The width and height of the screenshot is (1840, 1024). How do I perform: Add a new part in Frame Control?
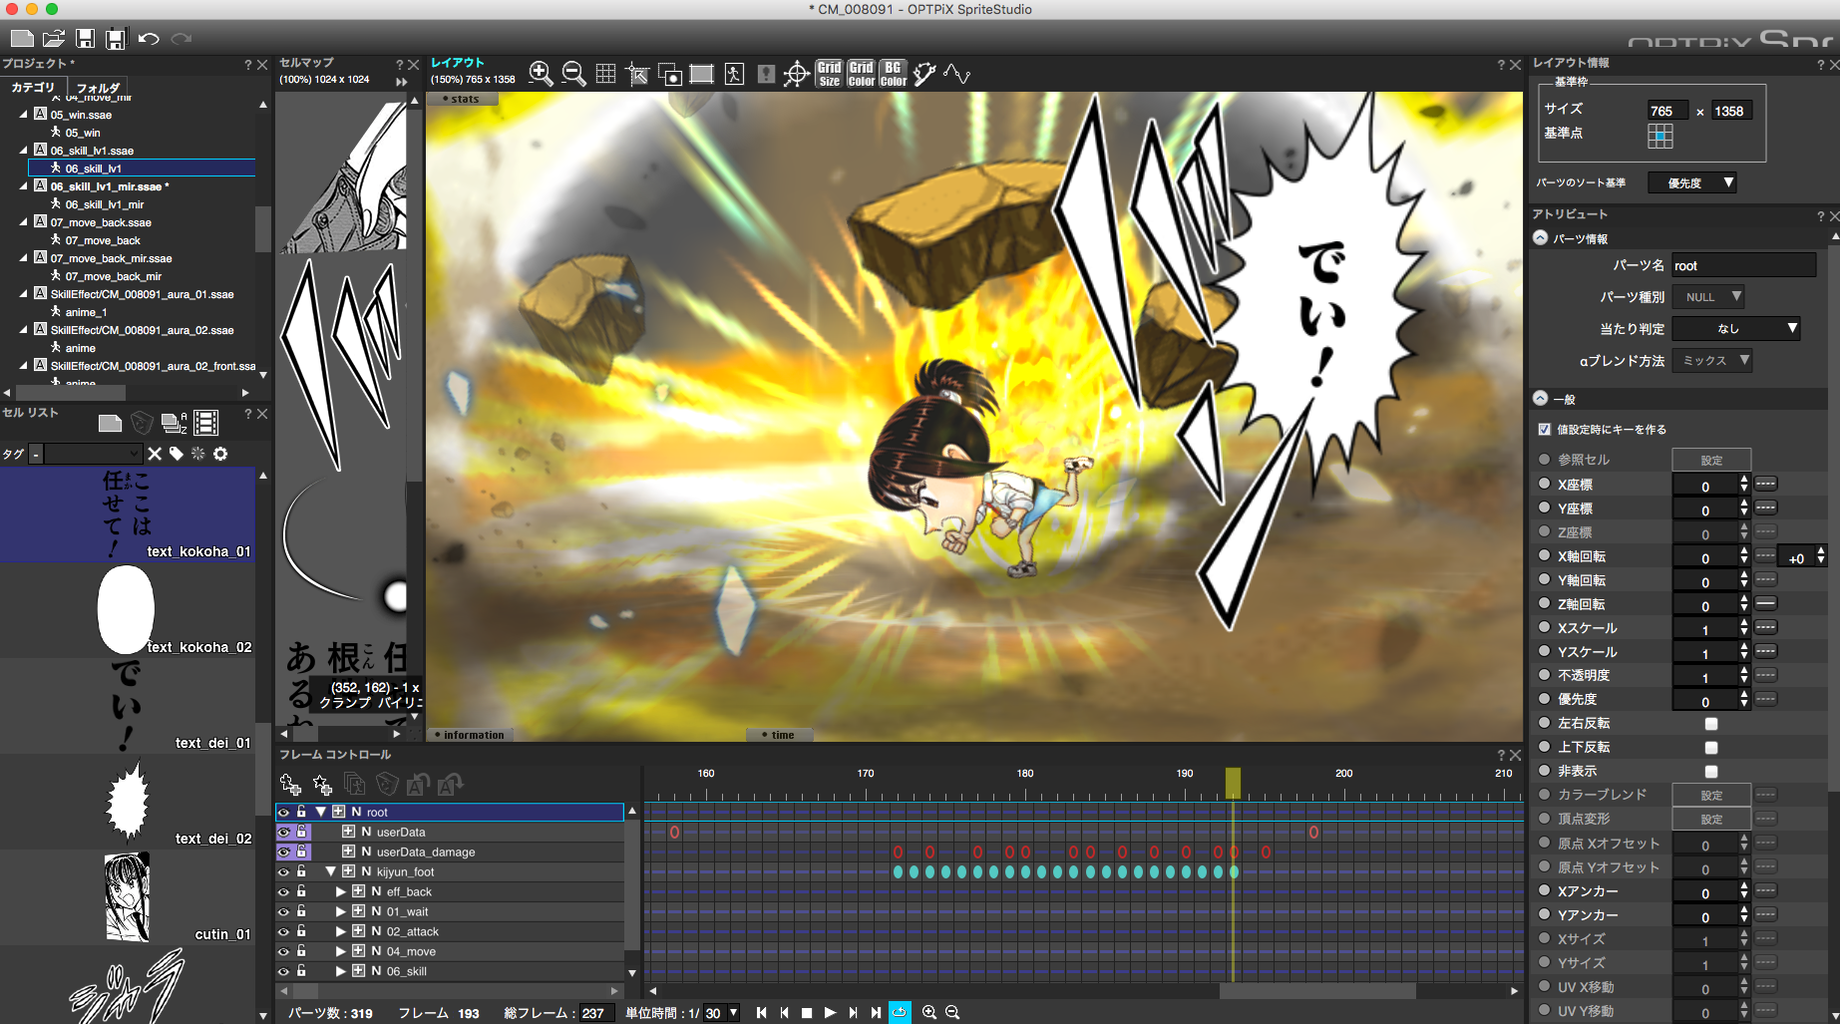[290, 785]
